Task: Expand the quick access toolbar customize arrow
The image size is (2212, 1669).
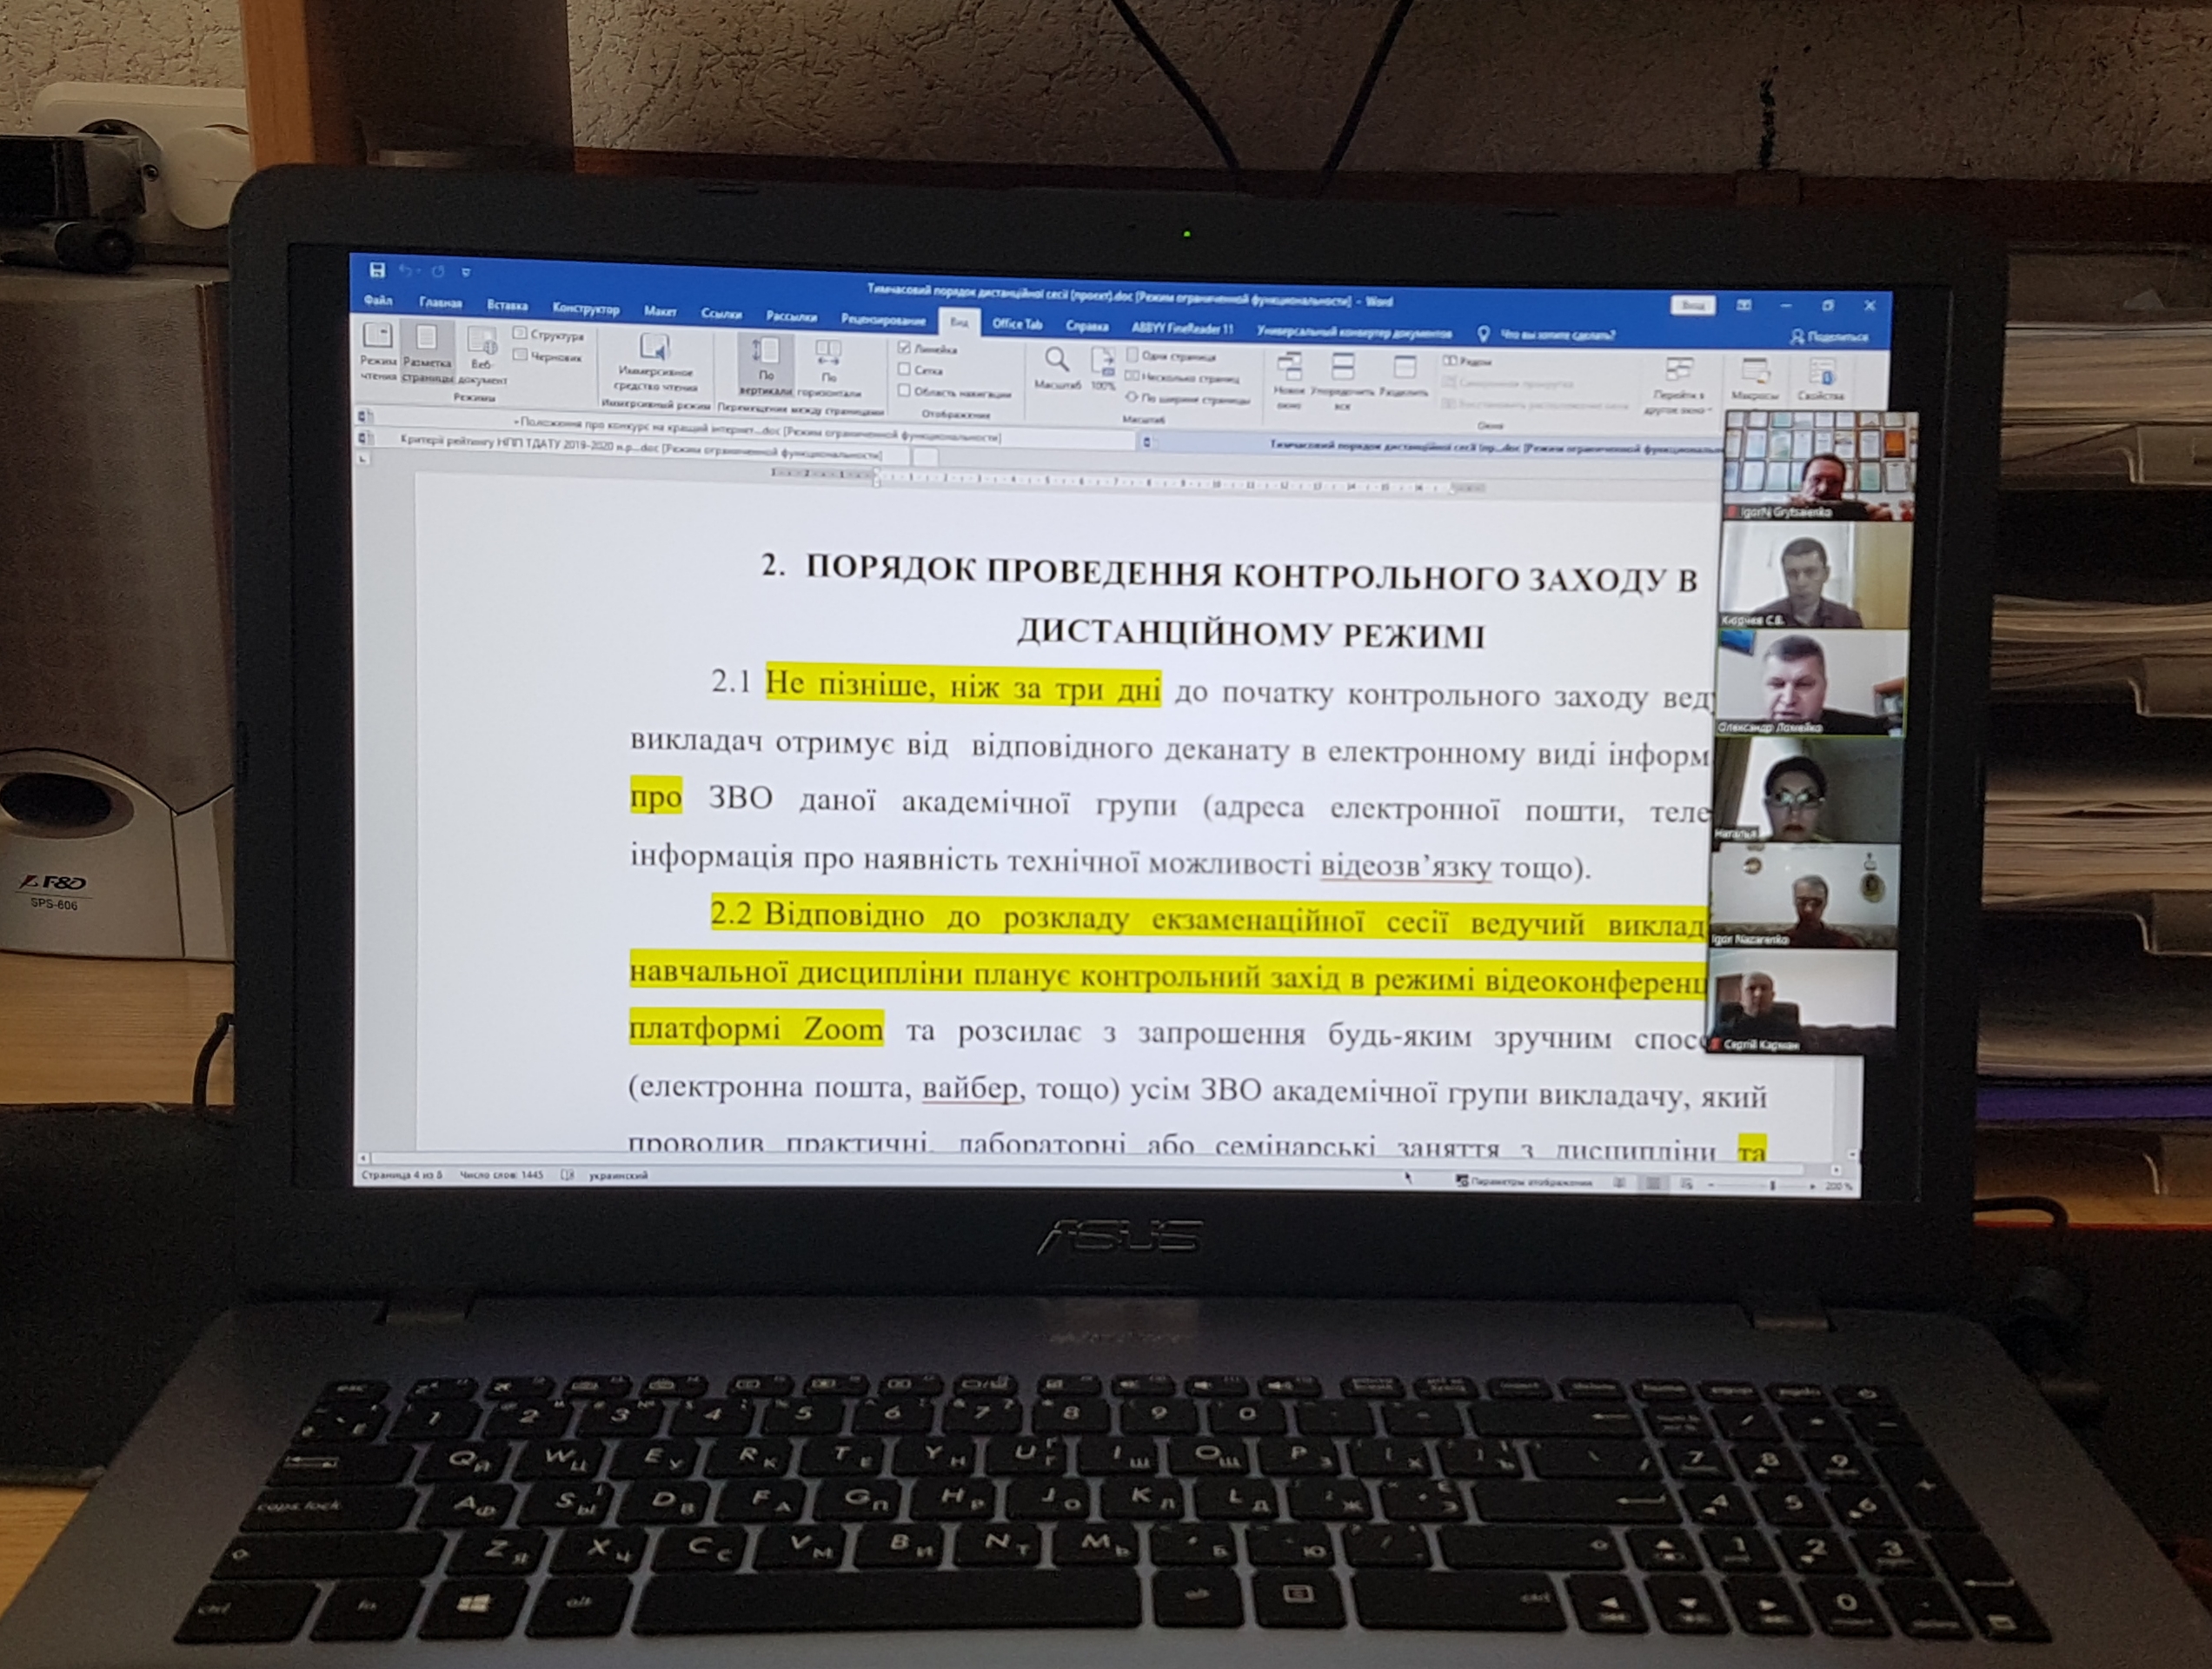Action: pyautogui.click(x=466, y=272)
